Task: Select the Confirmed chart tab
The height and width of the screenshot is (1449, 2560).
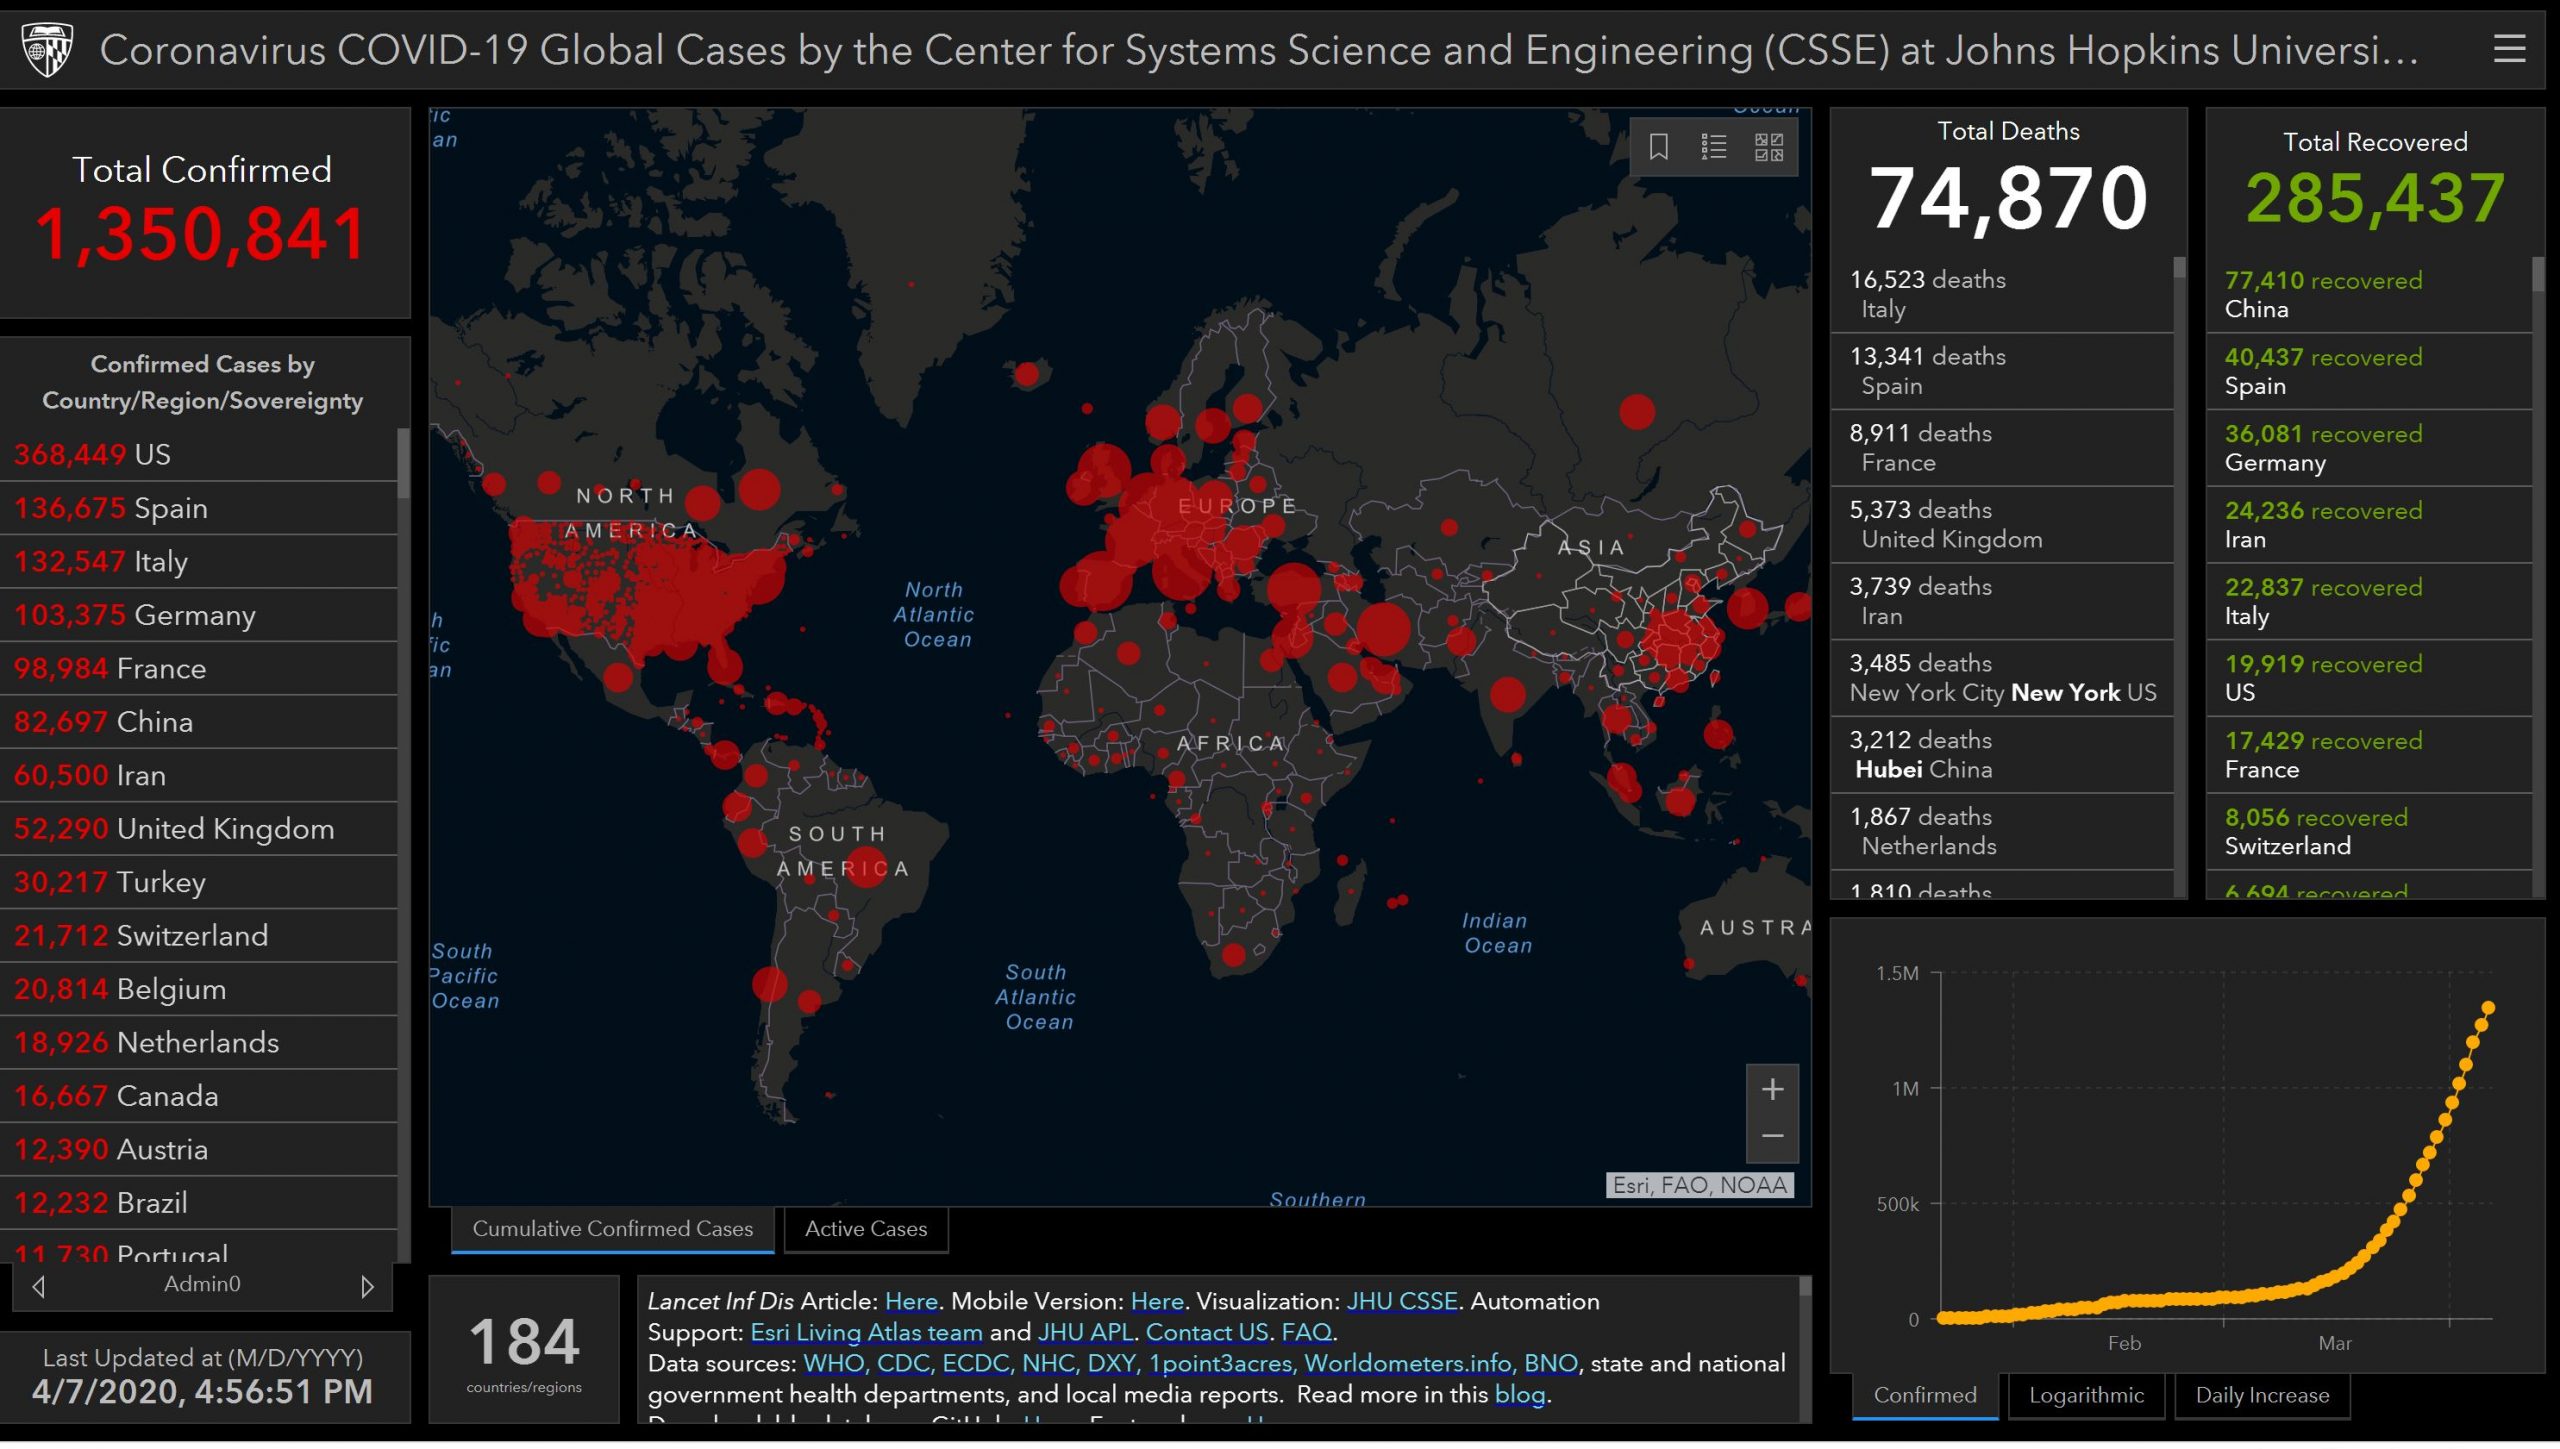Action: pyautogui.click(x=1924, y=1395)
